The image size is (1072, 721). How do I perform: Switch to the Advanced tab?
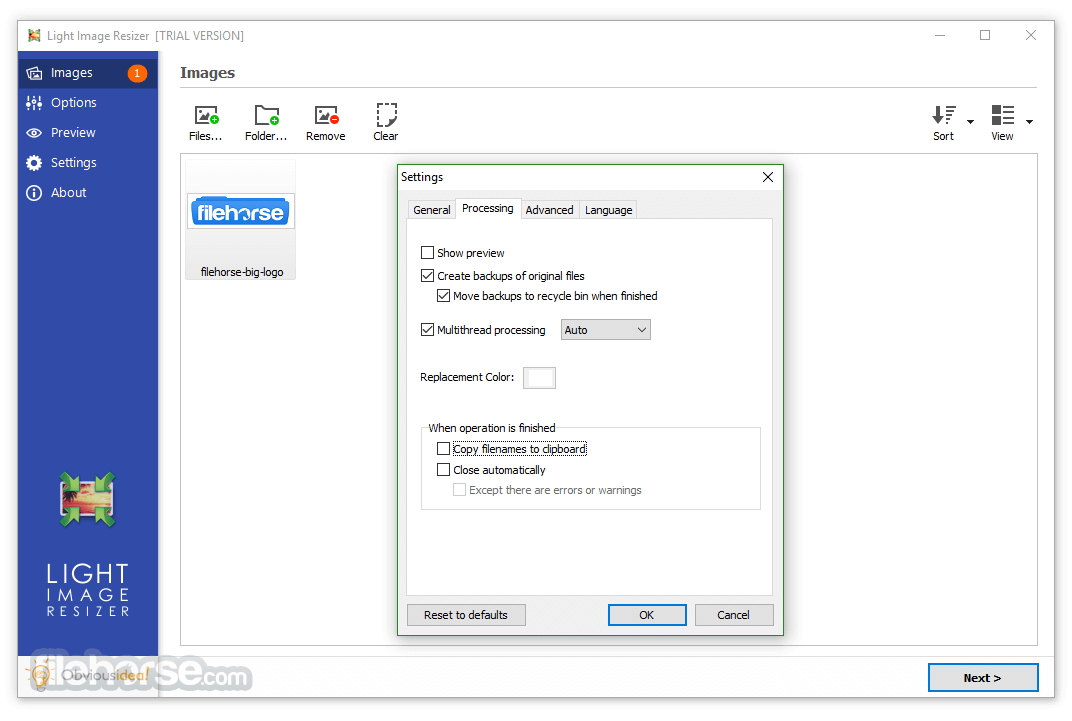(x=550, y=210)
